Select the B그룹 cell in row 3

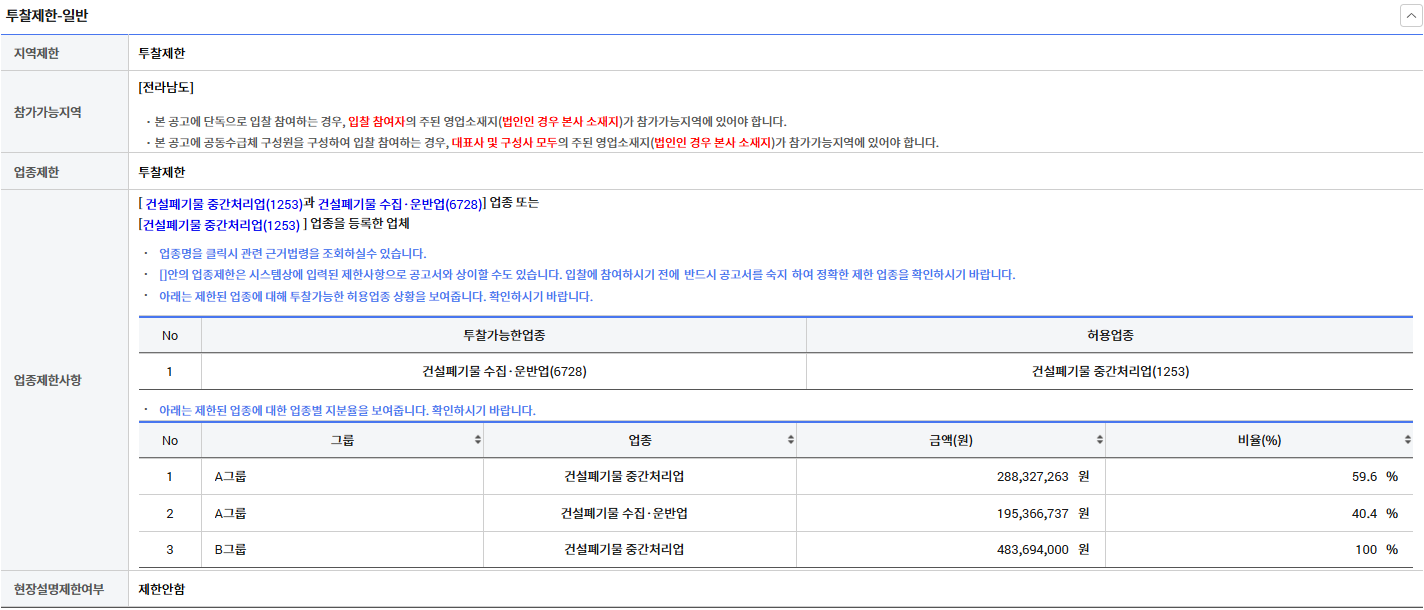(231, 550)
